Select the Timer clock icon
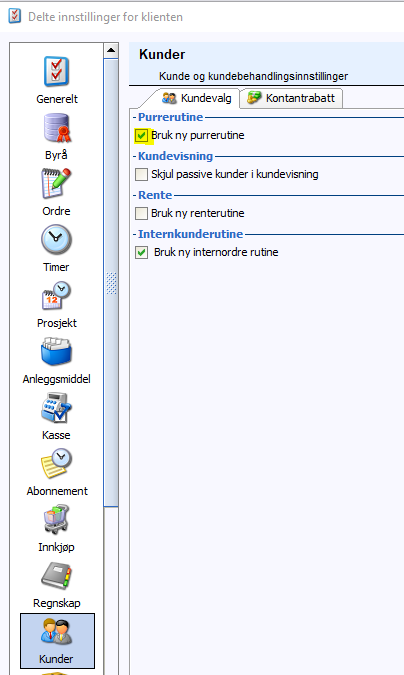 click(x=56, y=240)
